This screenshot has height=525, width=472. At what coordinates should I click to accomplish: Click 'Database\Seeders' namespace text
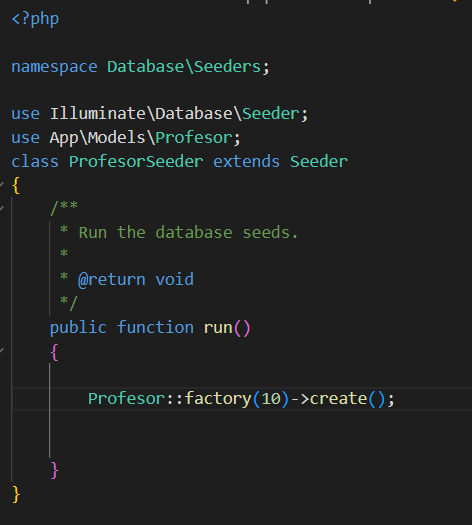184,66
